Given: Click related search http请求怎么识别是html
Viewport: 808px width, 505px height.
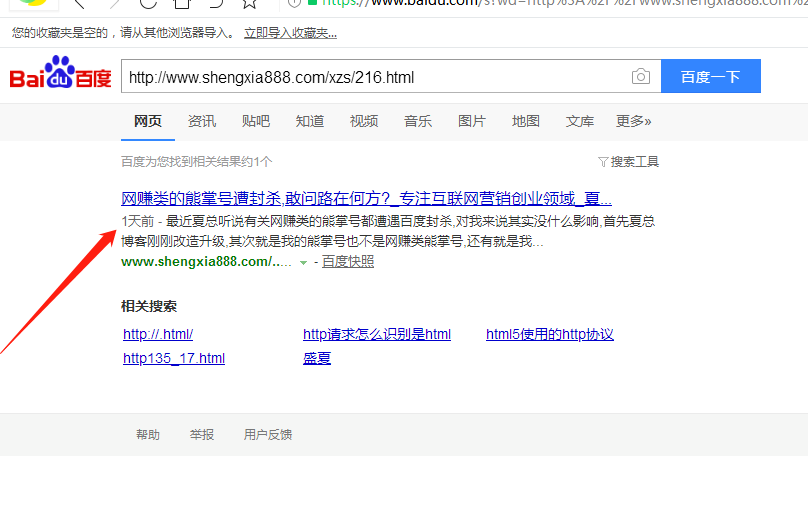Looking at the screenshot, I should (x=377, y=334).
